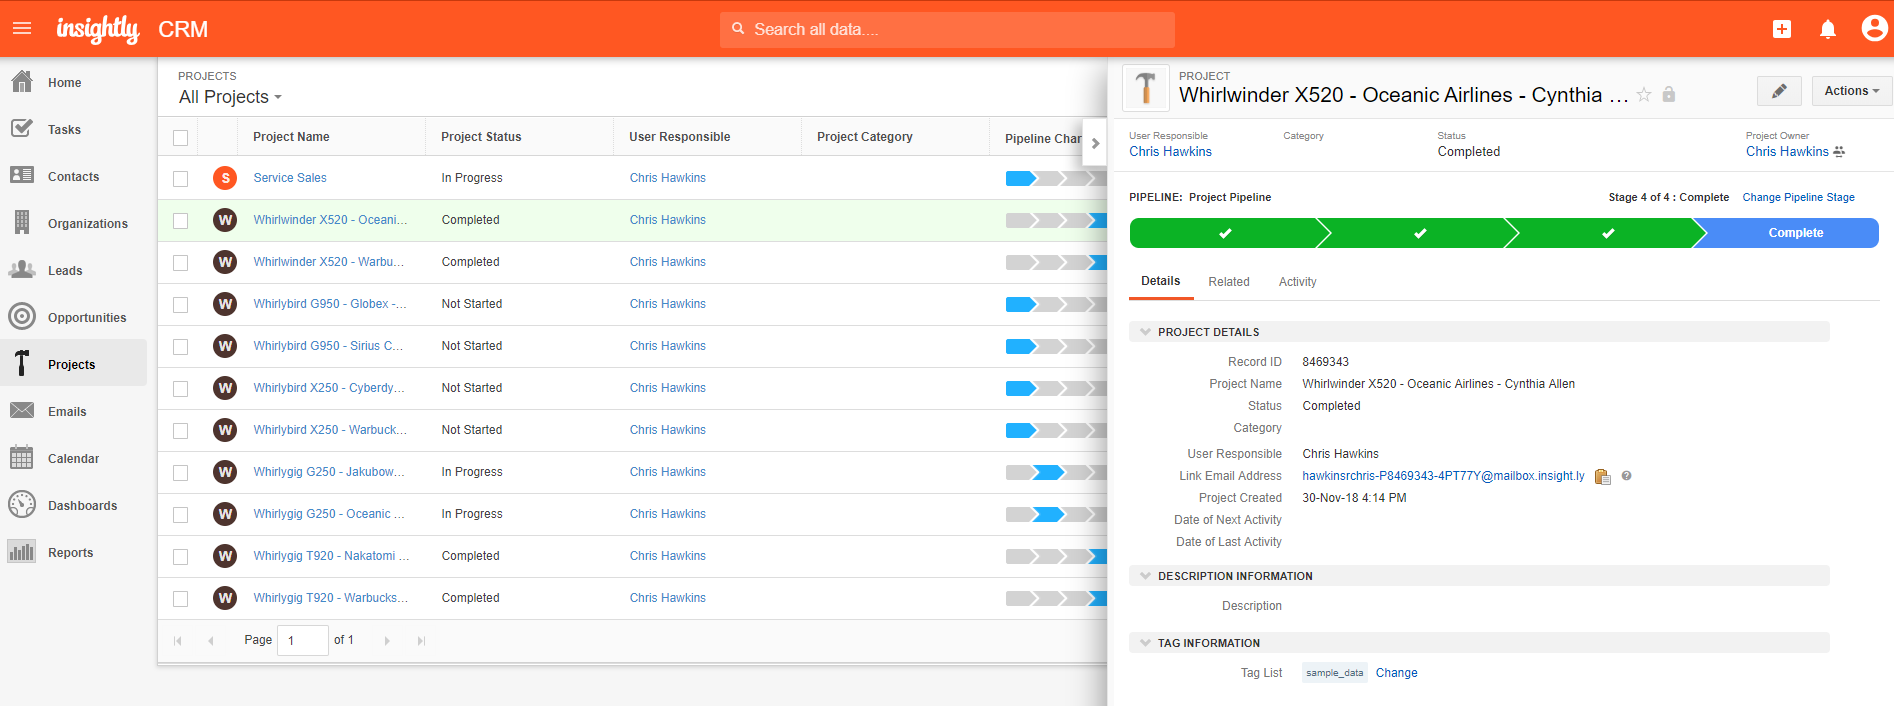Click the Dashboards gauge icon

(22, 505)
